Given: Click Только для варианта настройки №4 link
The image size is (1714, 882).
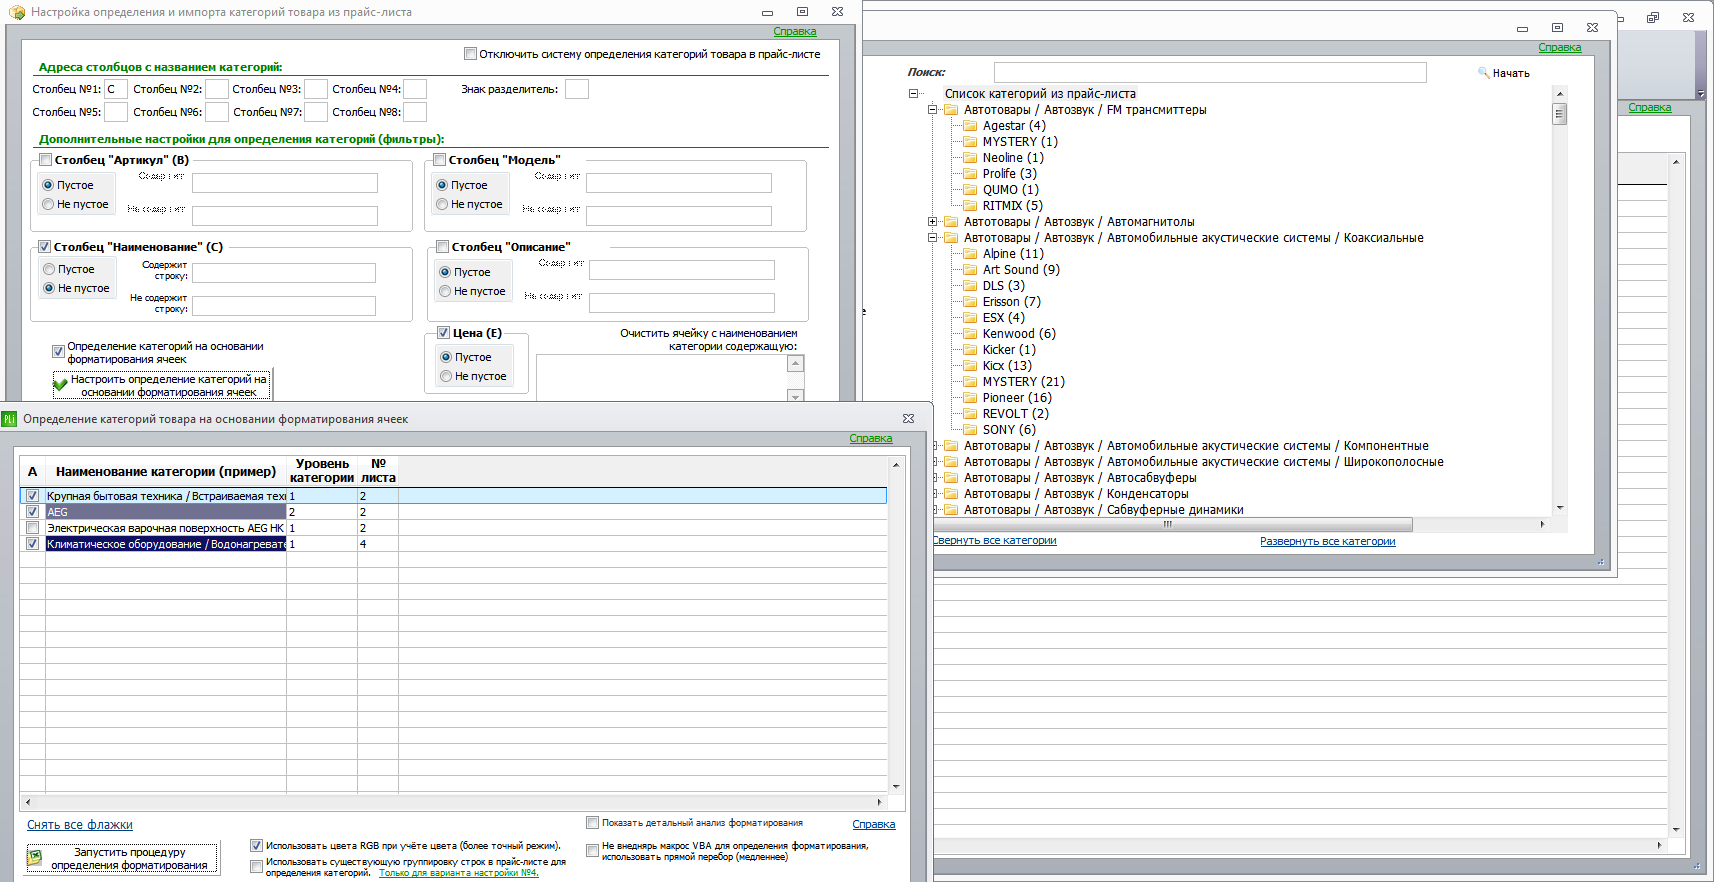Looking at the screenshot, I should pos(458,873).
